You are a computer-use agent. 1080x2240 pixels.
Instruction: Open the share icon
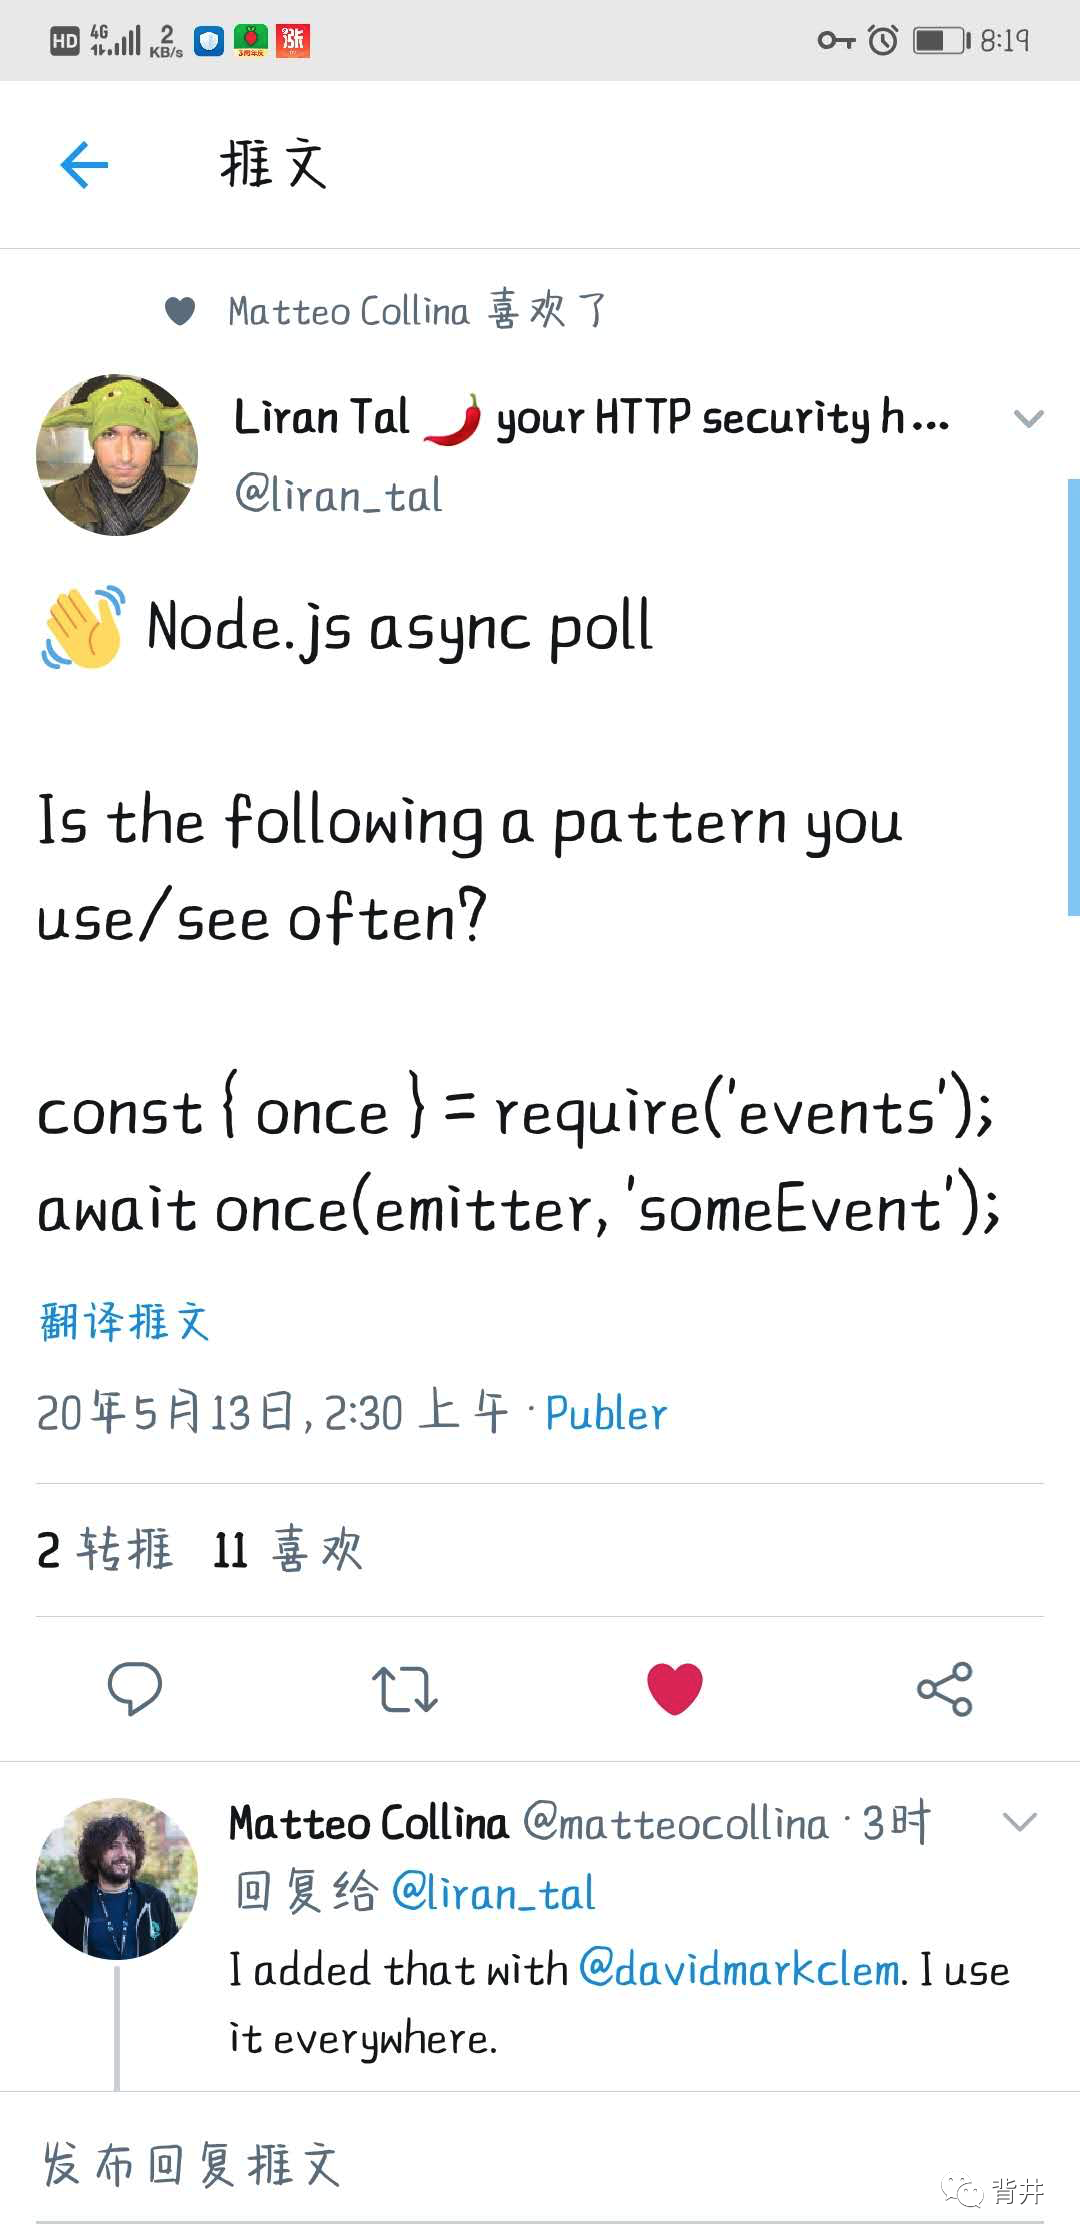[x=944, y=1688]
